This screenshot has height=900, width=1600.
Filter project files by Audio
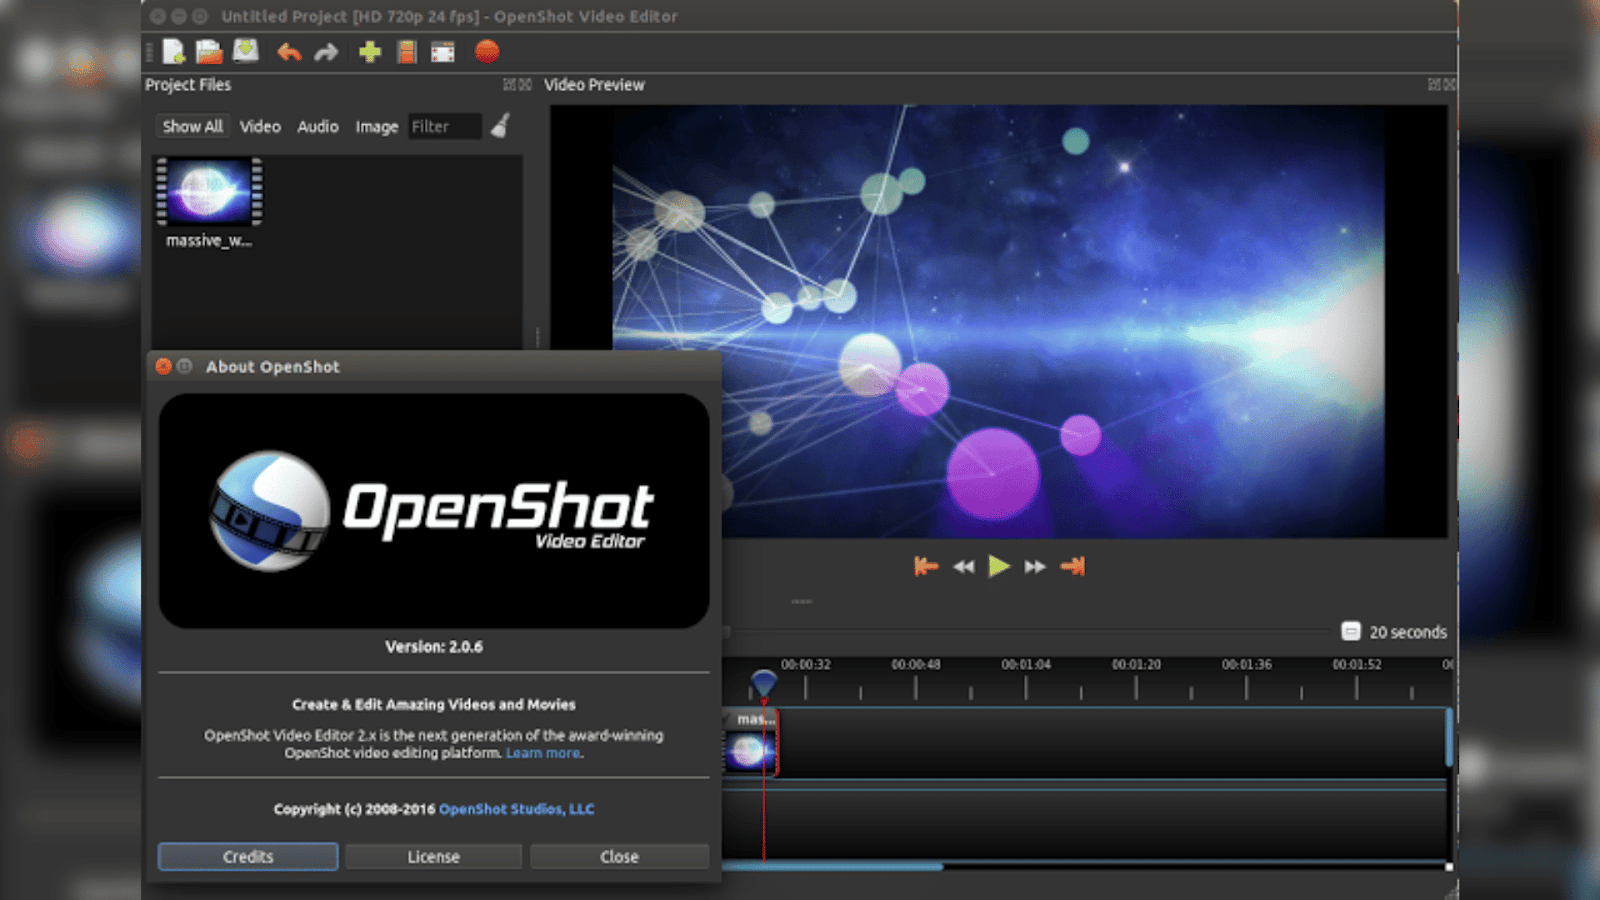coord(318,127)
